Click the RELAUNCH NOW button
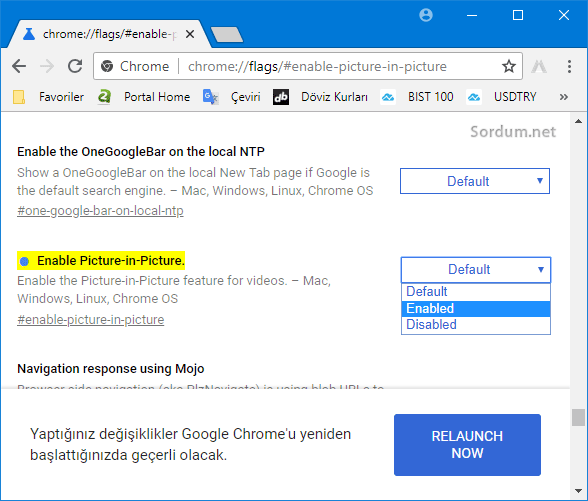Image resolution: width=588 pixels, height=501 pixels. 467,445
